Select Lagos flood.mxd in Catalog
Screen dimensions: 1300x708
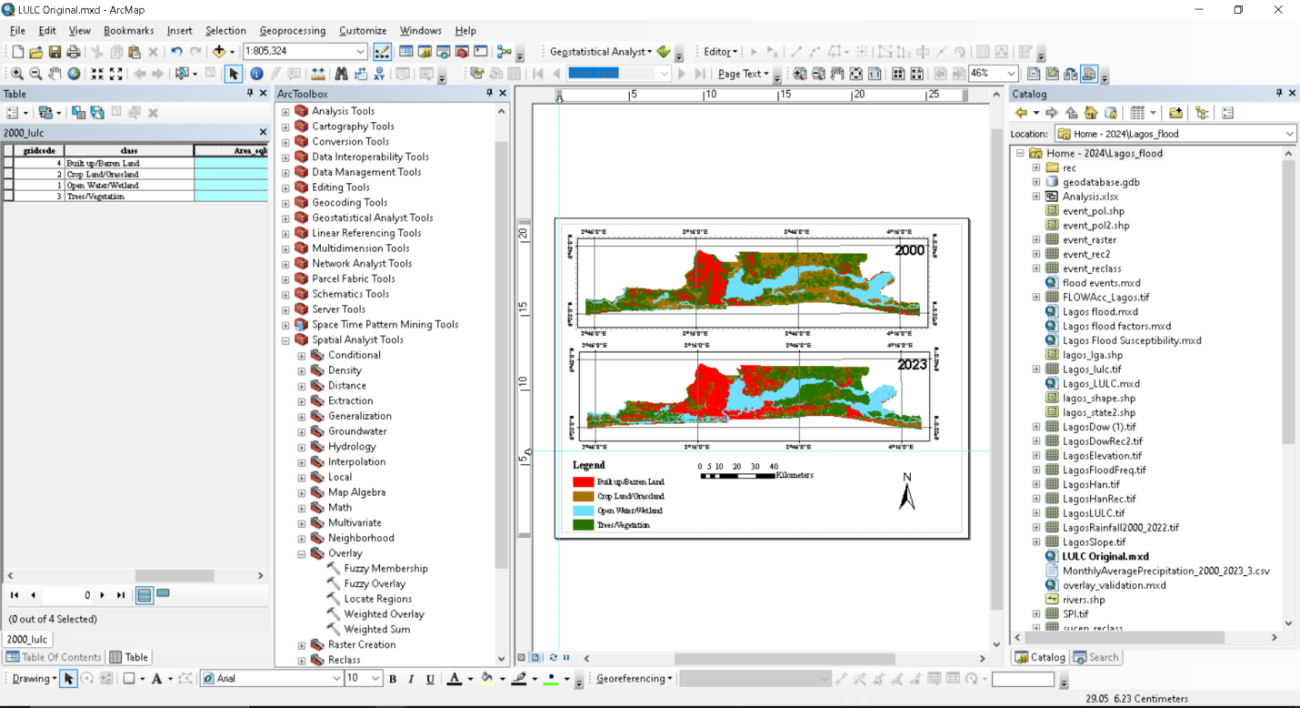coord(1099,312)
